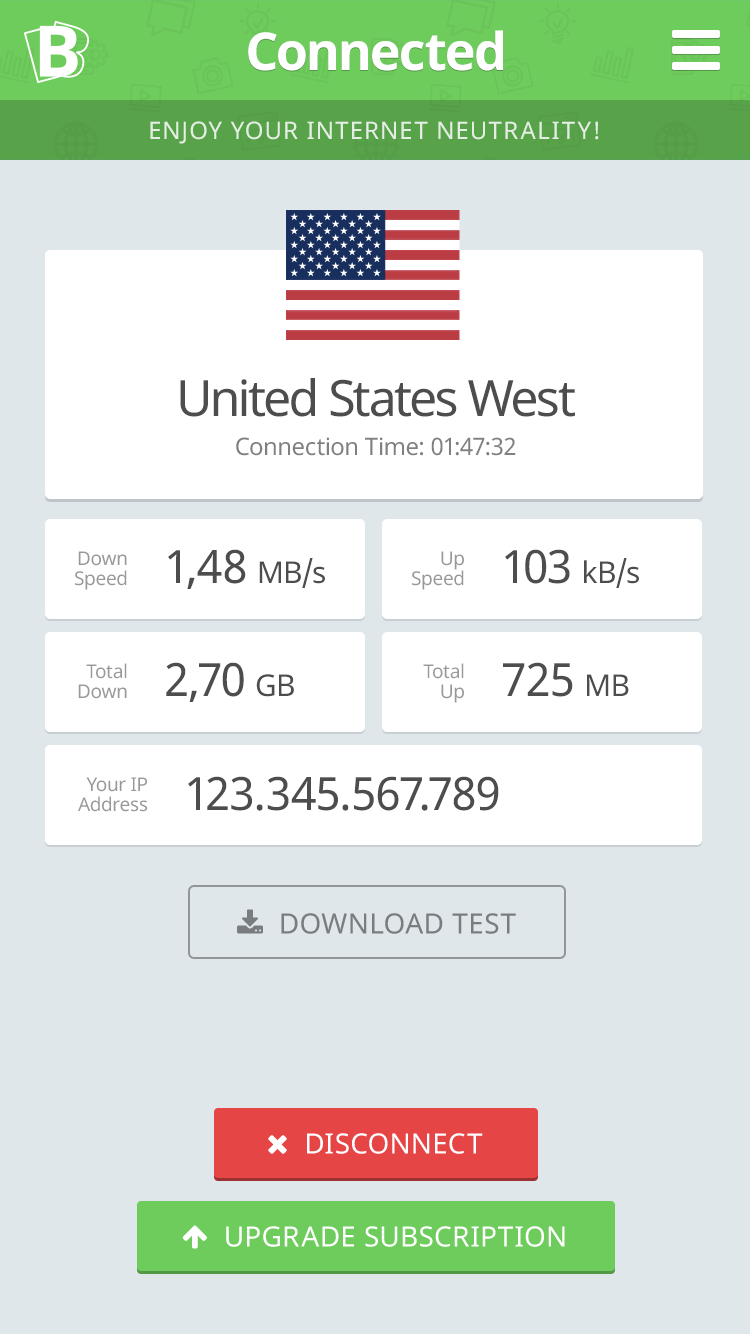
Task: Tap the Total Up tile
Action: coord(542,682)
